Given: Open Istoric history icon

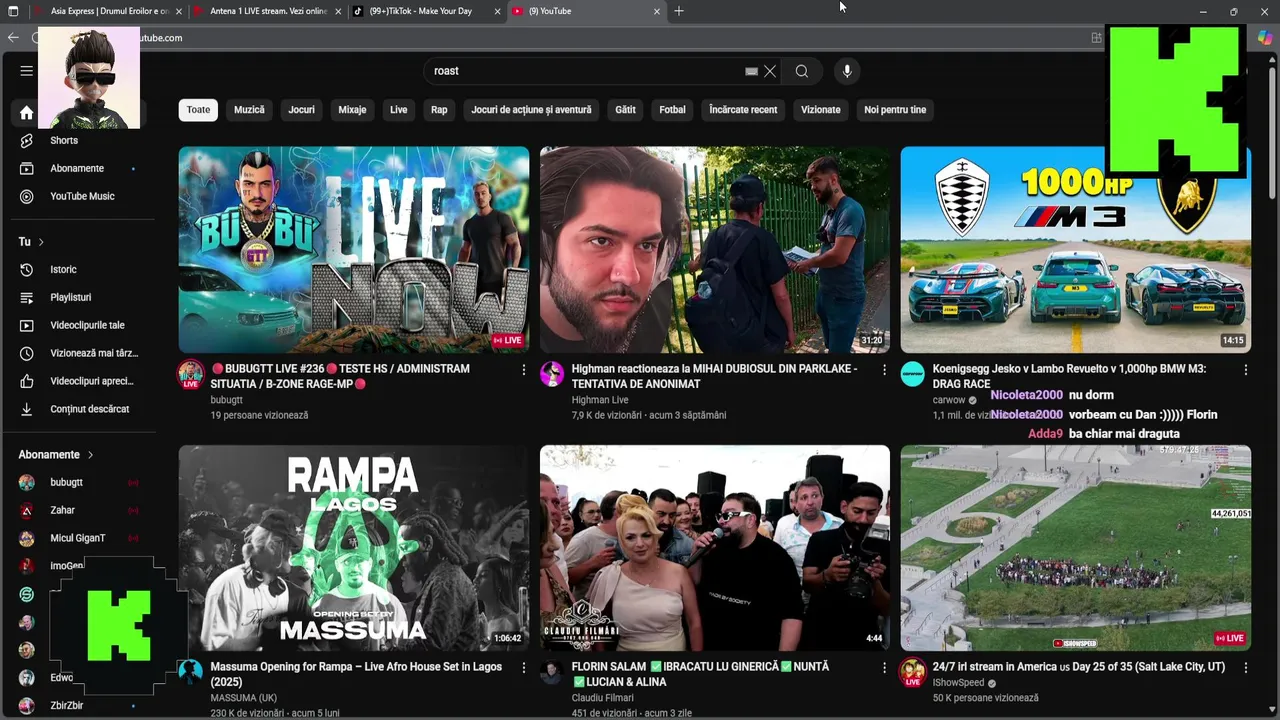Looking at the screenshot, I should (x=27, y=269).
